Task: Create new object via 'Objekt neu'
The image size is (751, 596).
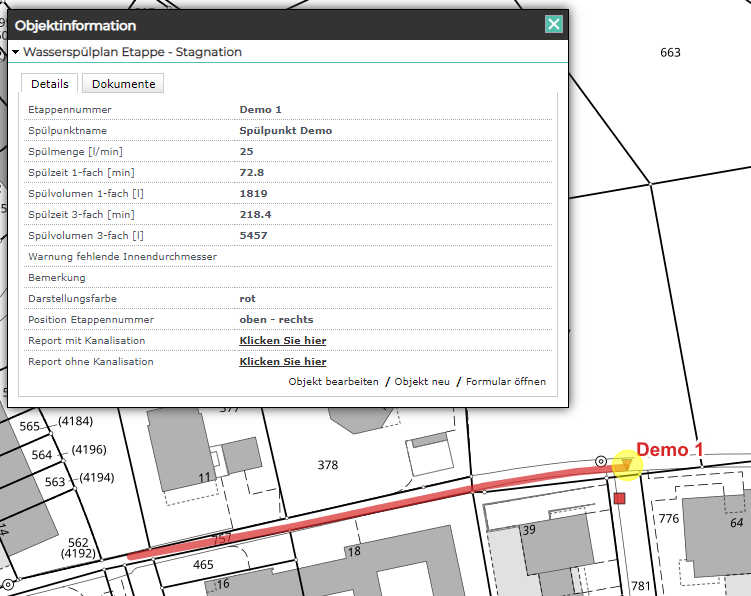Action: [420, 382]
